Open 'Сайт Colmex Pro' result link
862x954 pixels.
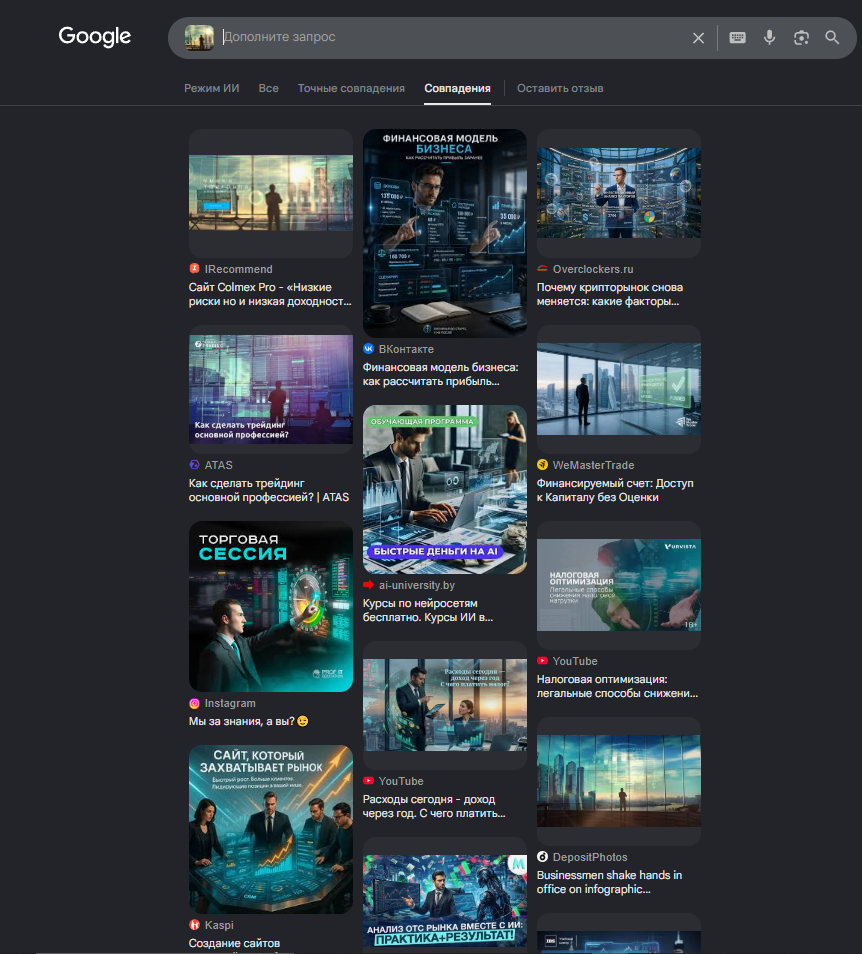(x=270, y=294)
